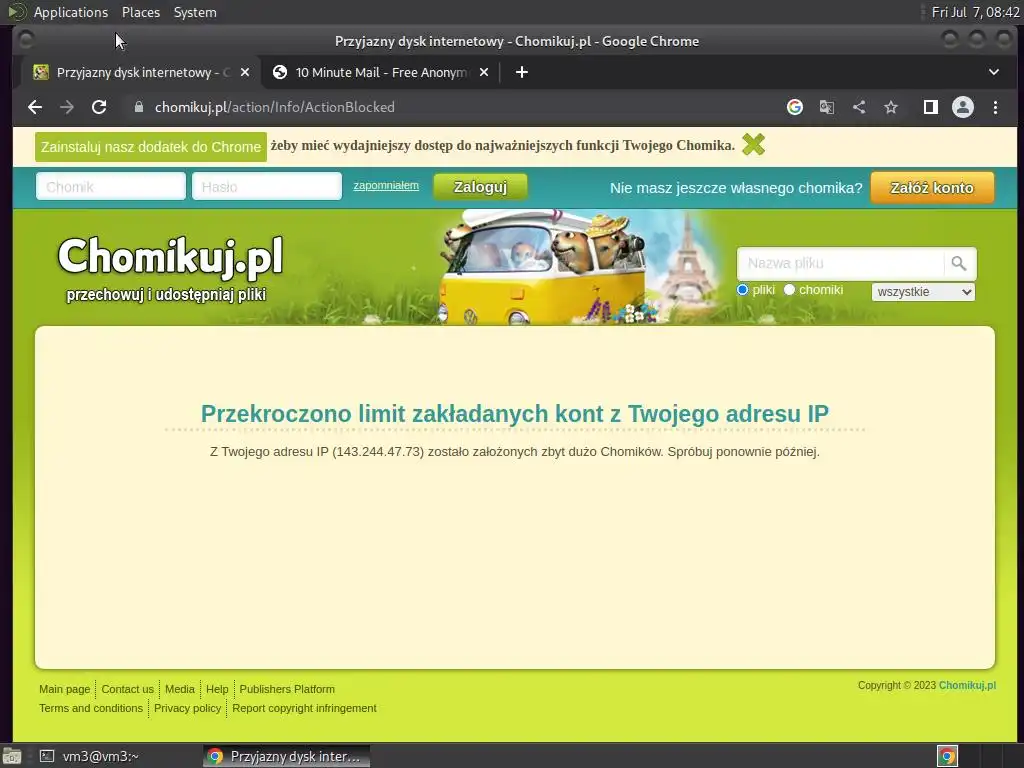The height and width of the screenshot is (768, 1024).
Task: Open the Applications menu
Action: click(71, 12)
